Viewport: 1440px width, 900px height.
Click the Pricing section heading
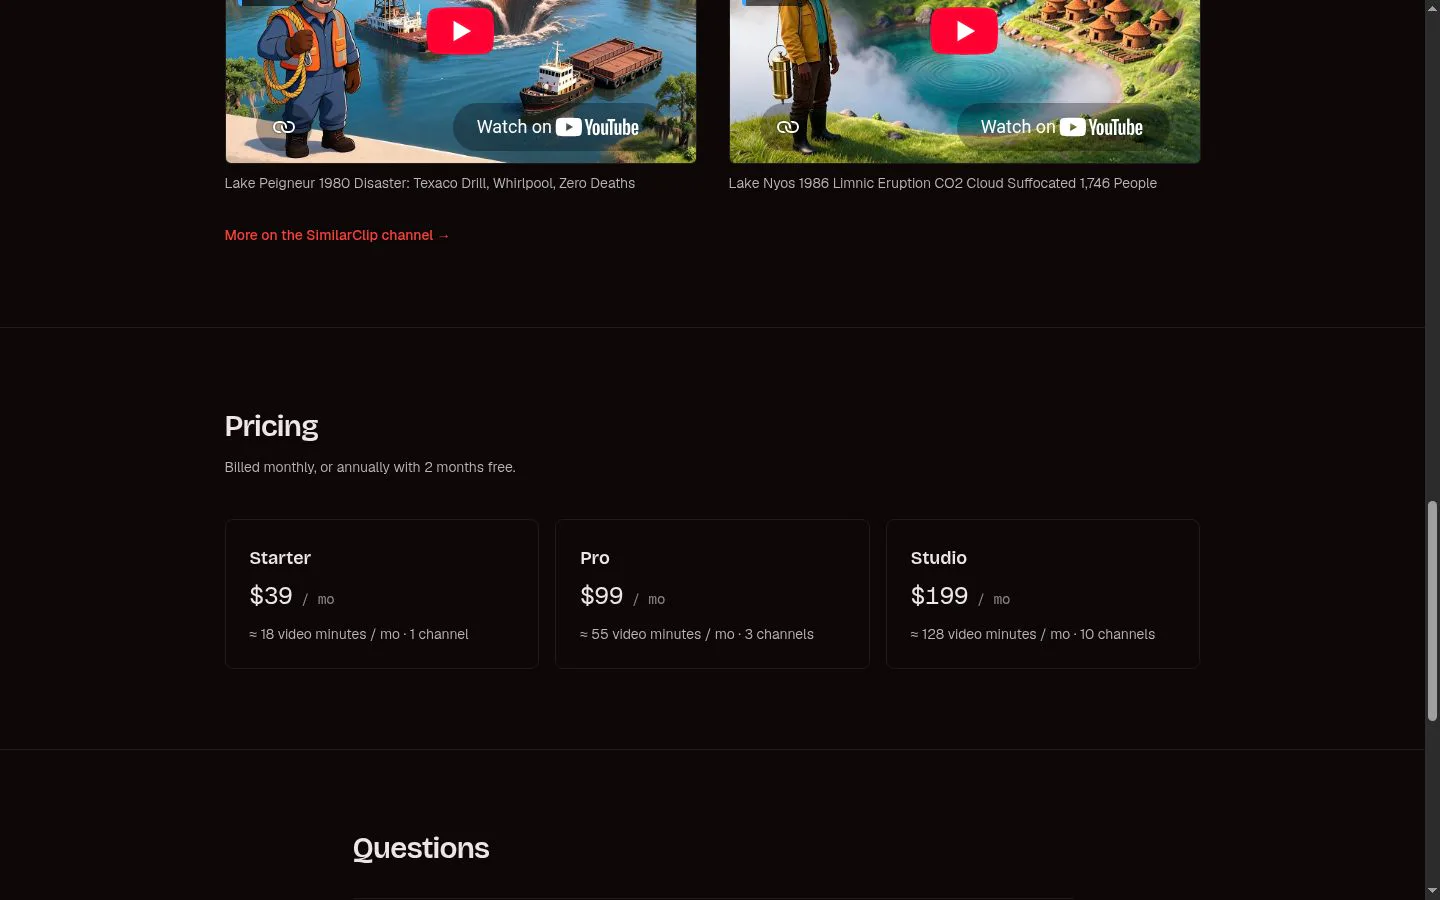(272, 427)
